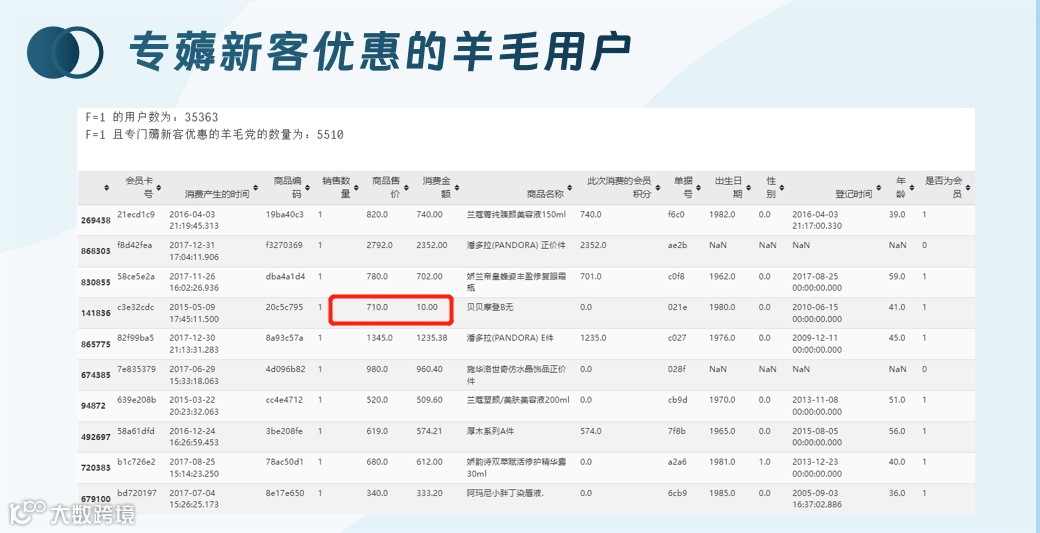The width and height of the screenshot is (1040, 533).
Task: Click member card number 58ce5e2a
Action: [x=136, y=276]
